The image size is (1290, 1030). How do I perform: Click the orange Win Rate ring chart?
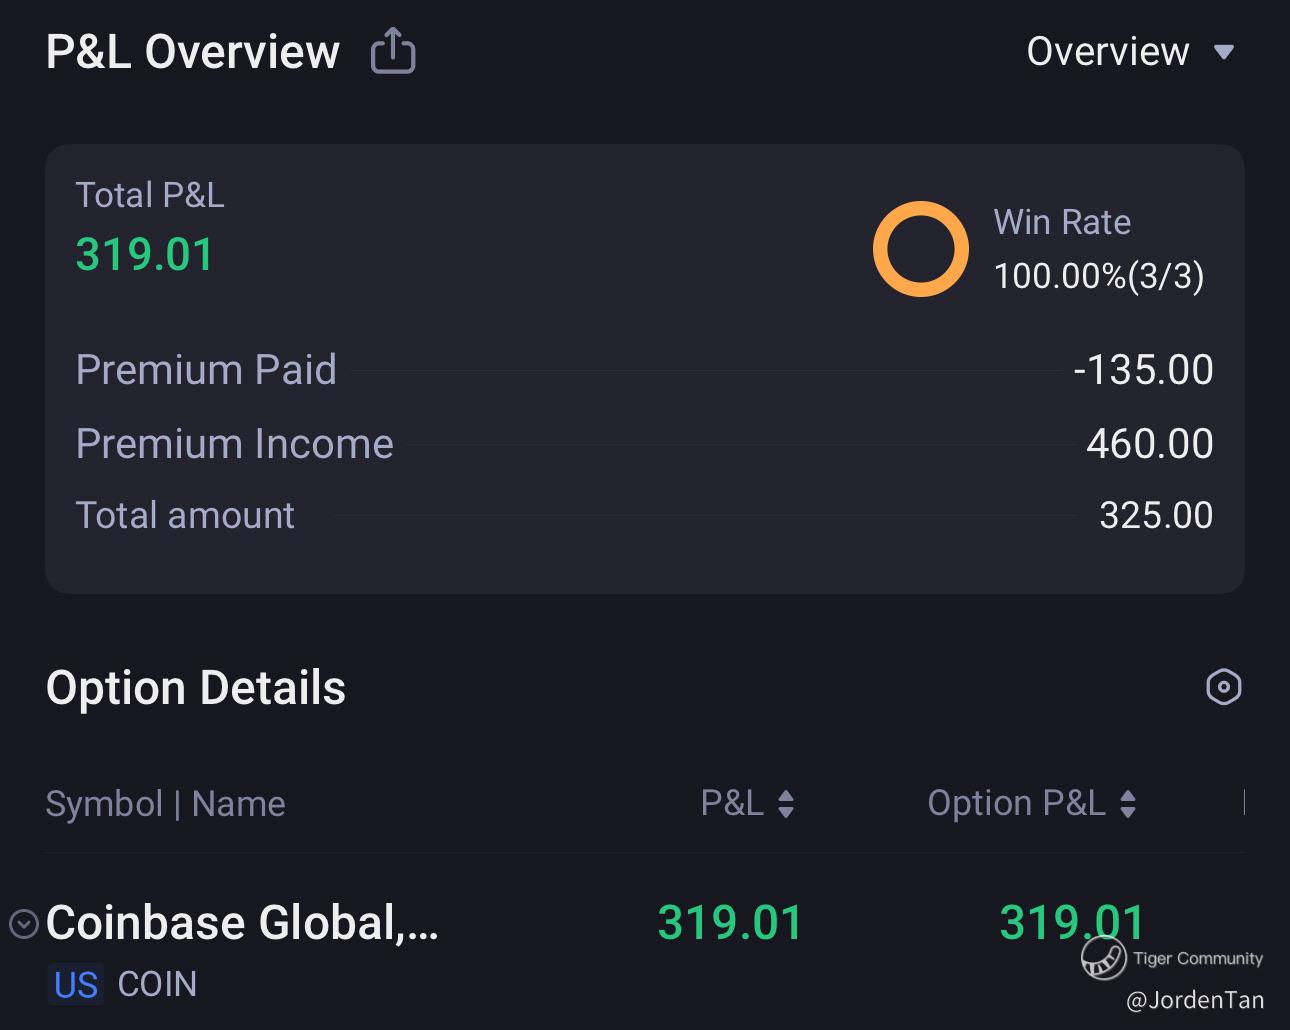[x=920, y=249]
